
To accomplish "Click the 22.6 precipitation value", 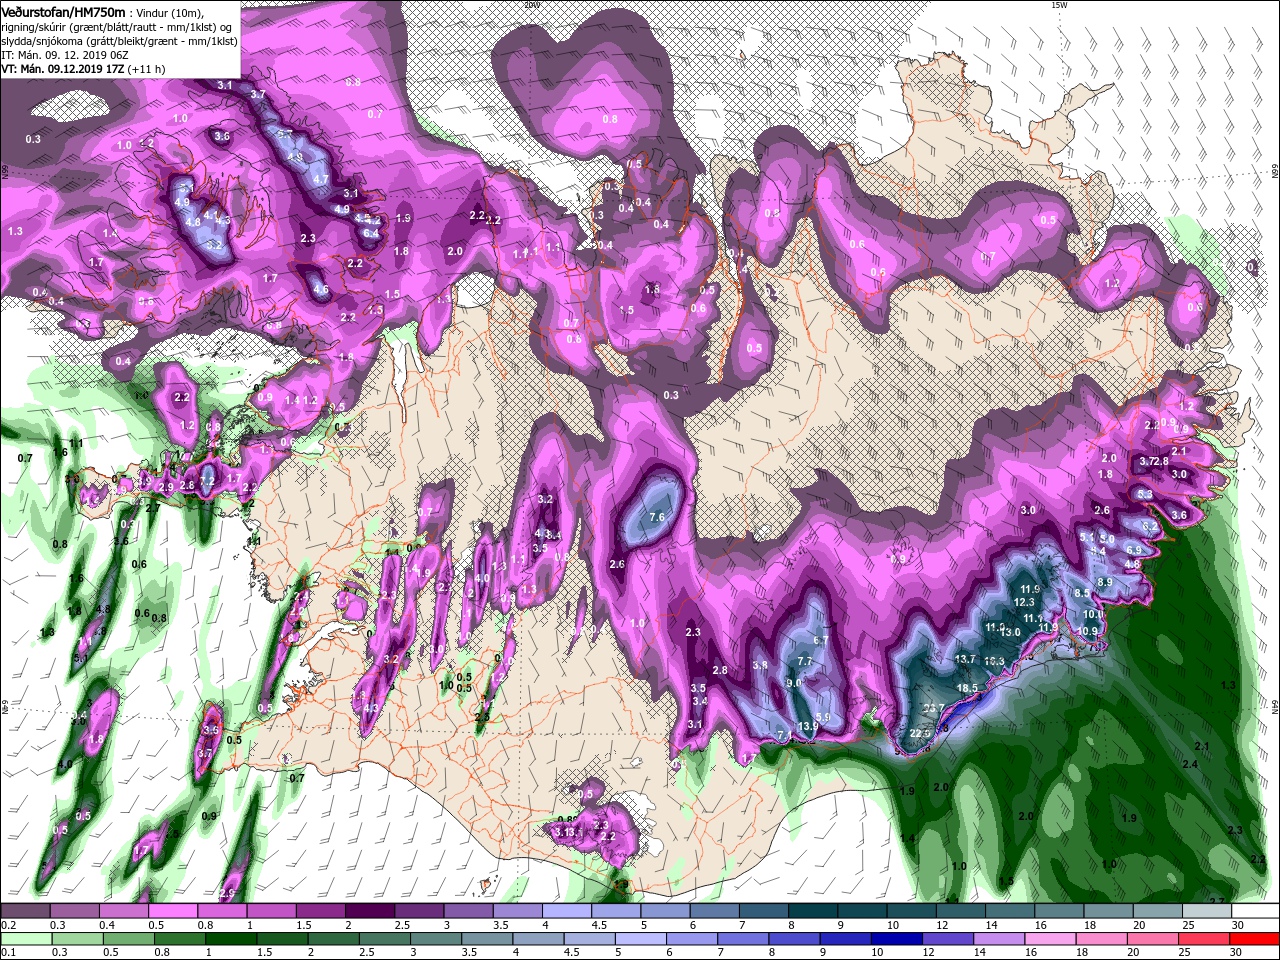I will click(x=921, y=733).
